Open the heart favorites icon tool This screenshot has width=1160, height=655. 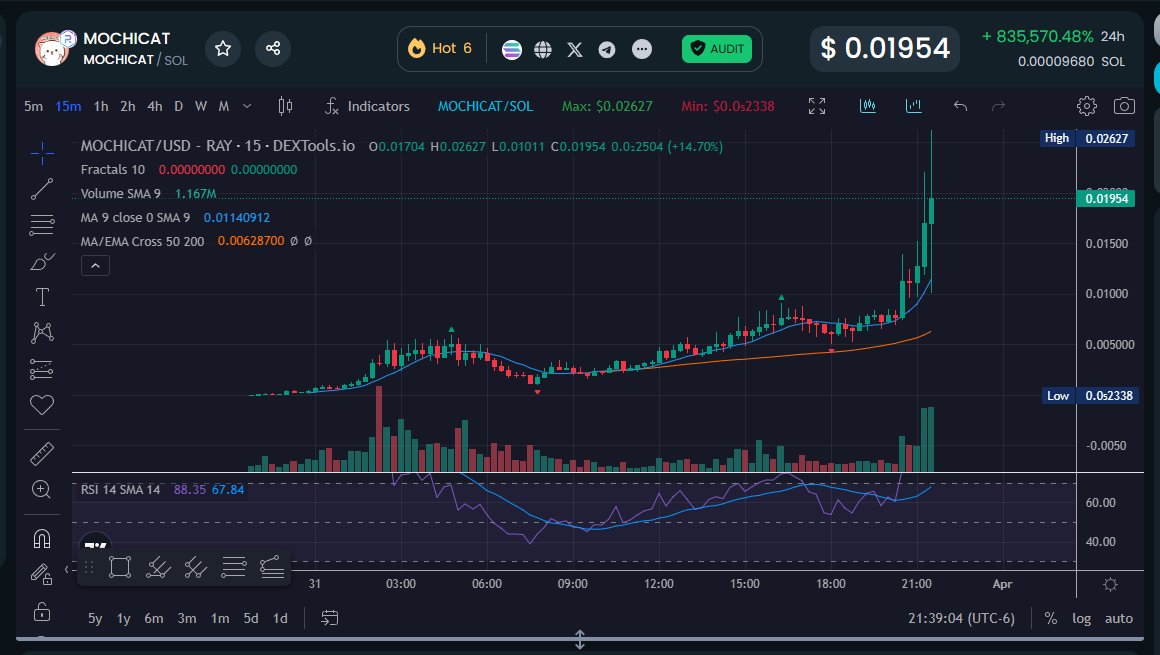click(42, 404)
